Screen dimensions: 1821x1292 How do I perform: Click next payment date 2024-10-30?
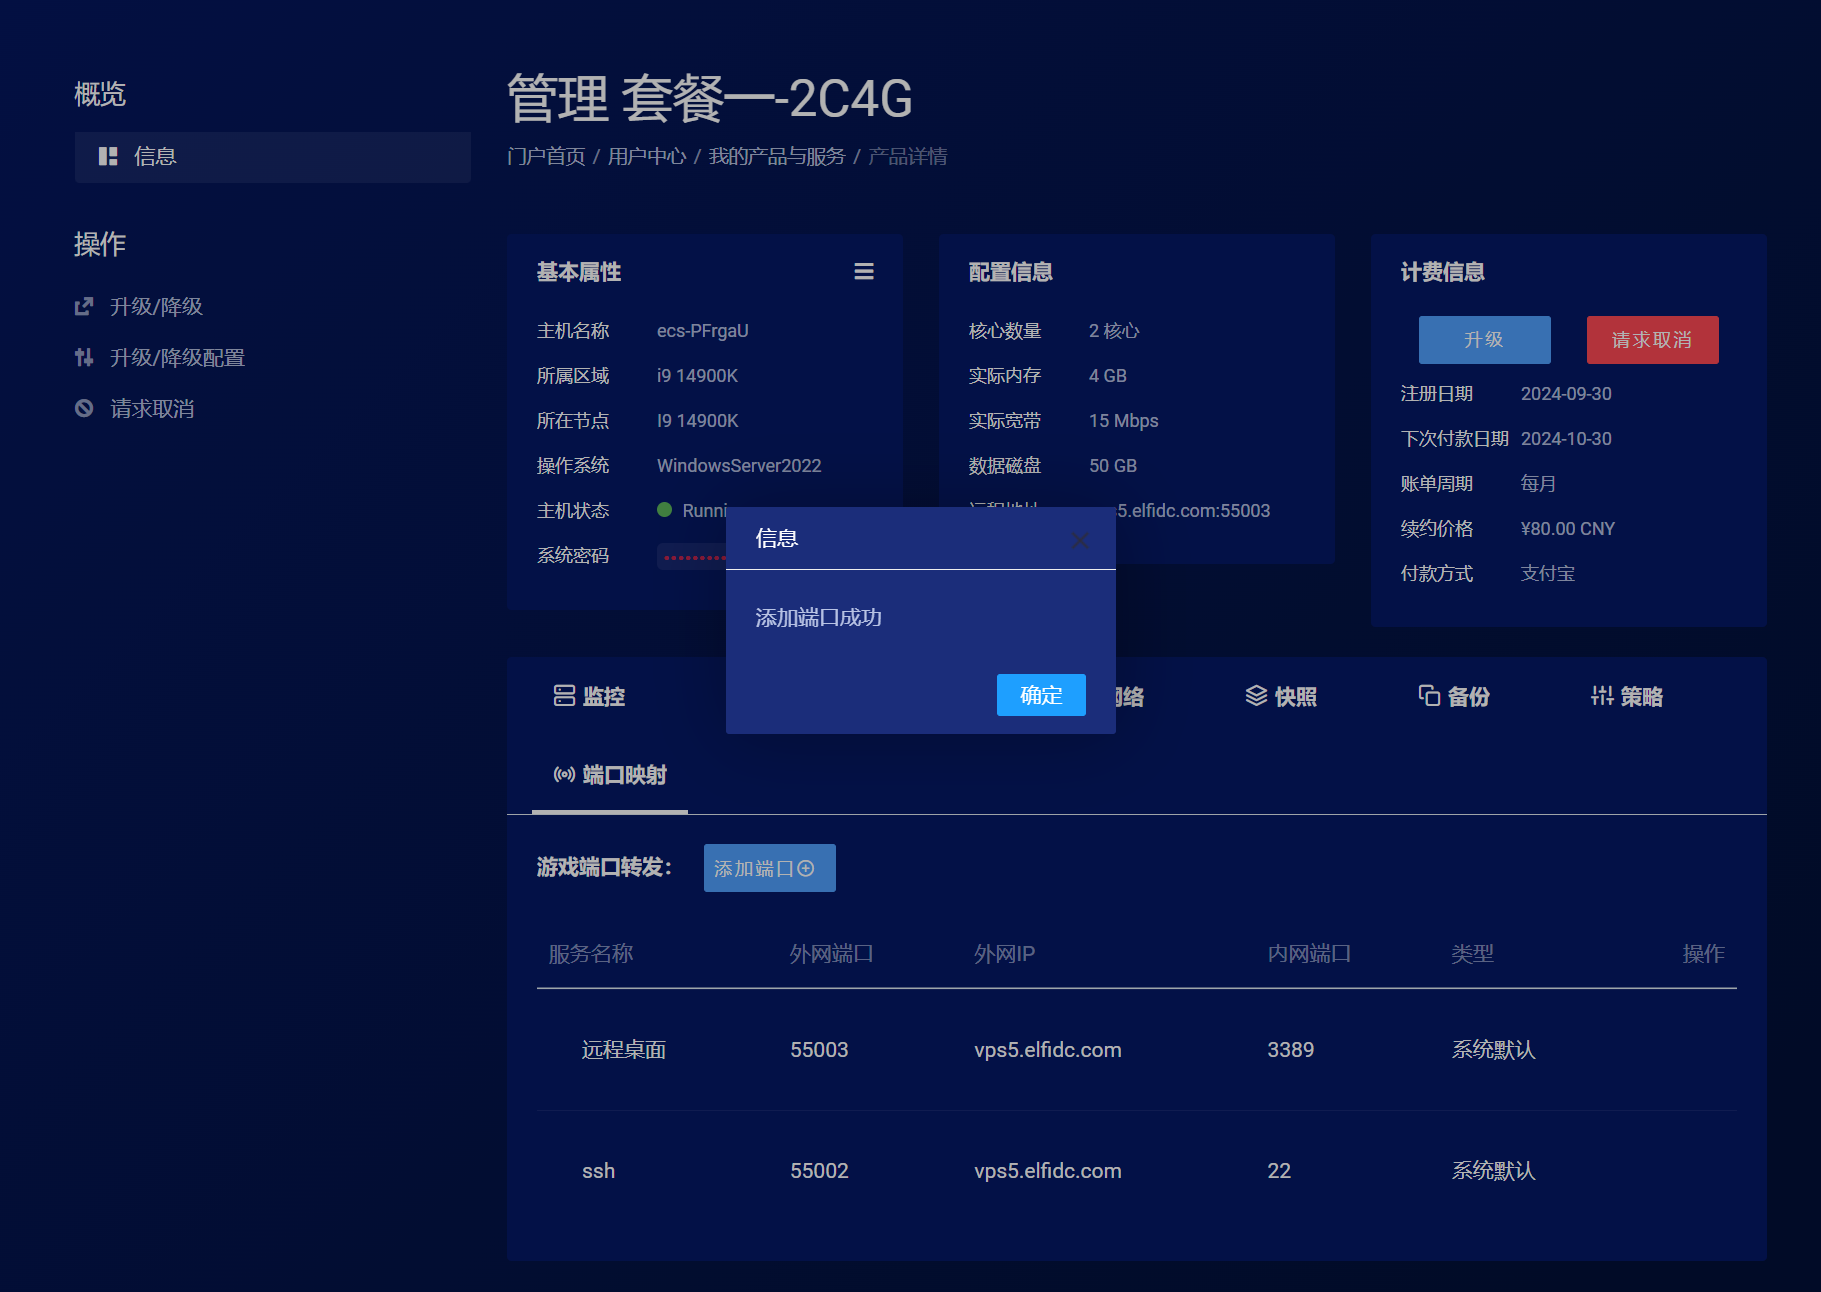click(x=1566, y=439)
